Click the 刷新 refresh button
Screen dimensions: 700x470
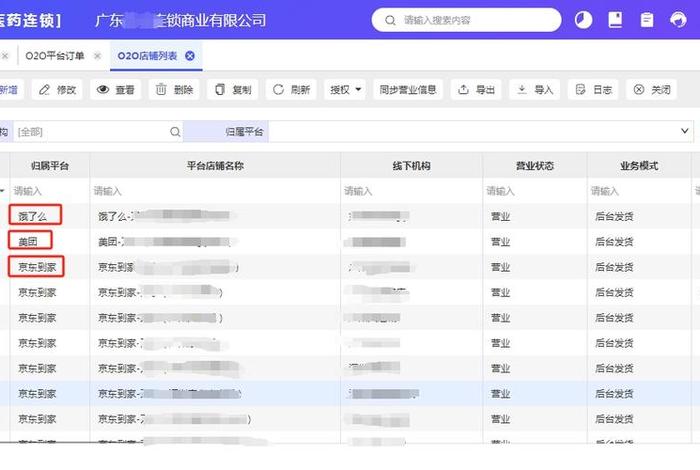[x=291, y=90]
